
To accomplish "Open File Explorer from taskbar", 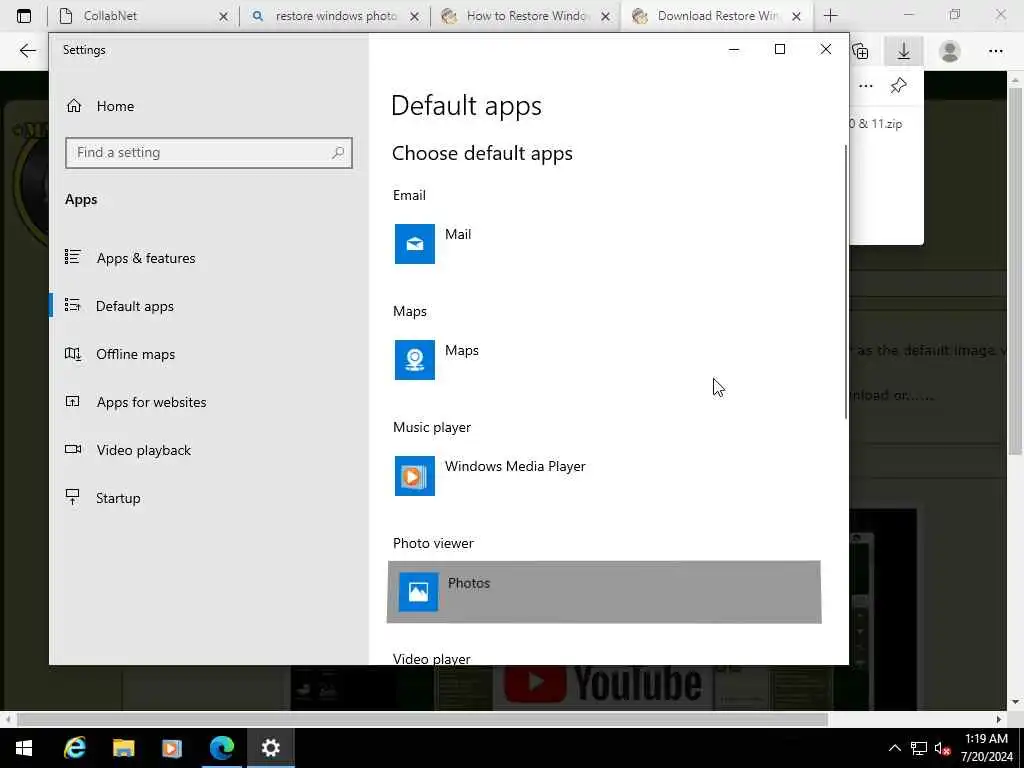I will click(x=123, y=748).
